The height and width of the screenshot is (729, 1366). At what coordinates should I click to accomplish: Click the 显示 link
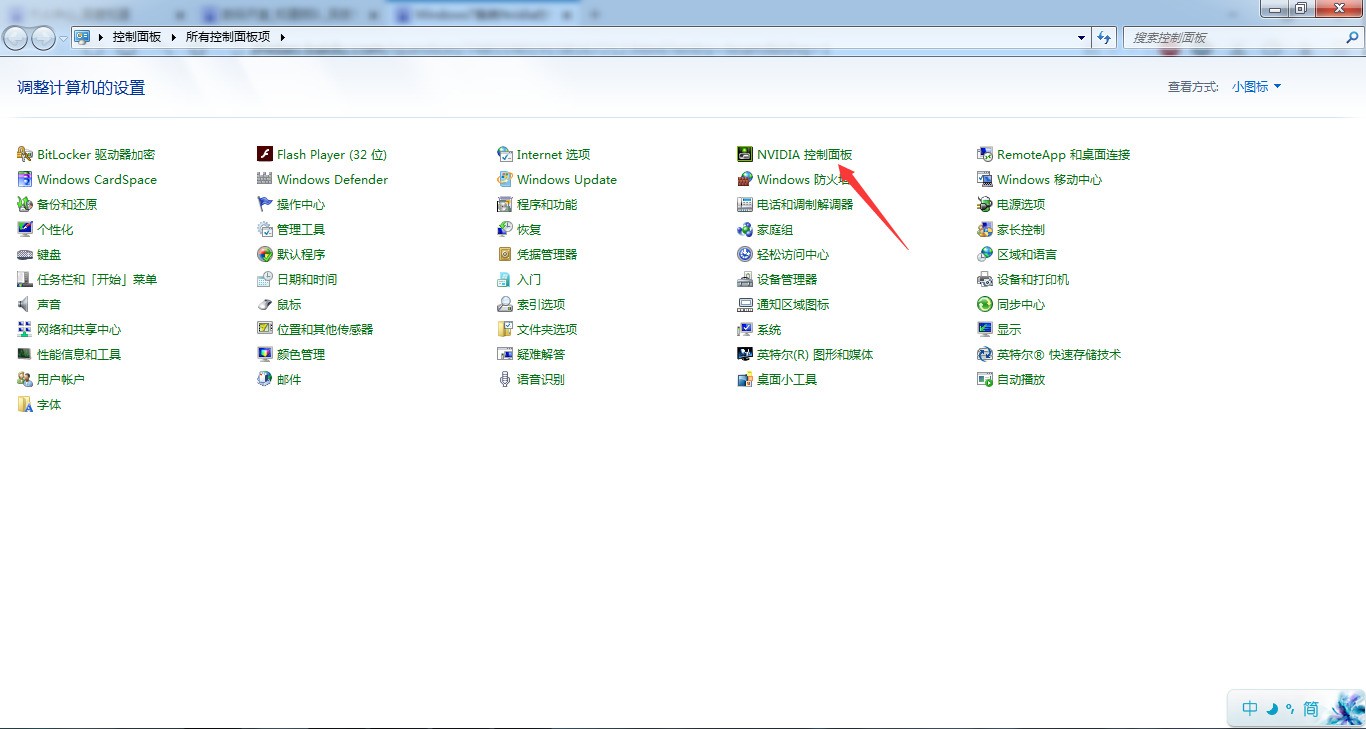(x=1009, y=329)
